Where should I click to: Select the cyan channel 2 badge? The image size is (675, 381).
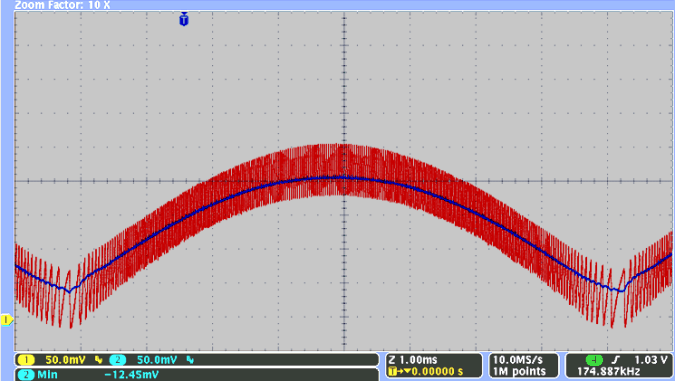coord(118,360)
